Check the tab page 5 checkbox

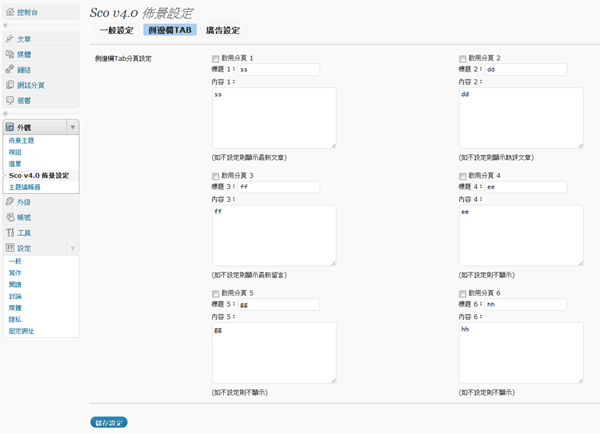tap(215, 294)
